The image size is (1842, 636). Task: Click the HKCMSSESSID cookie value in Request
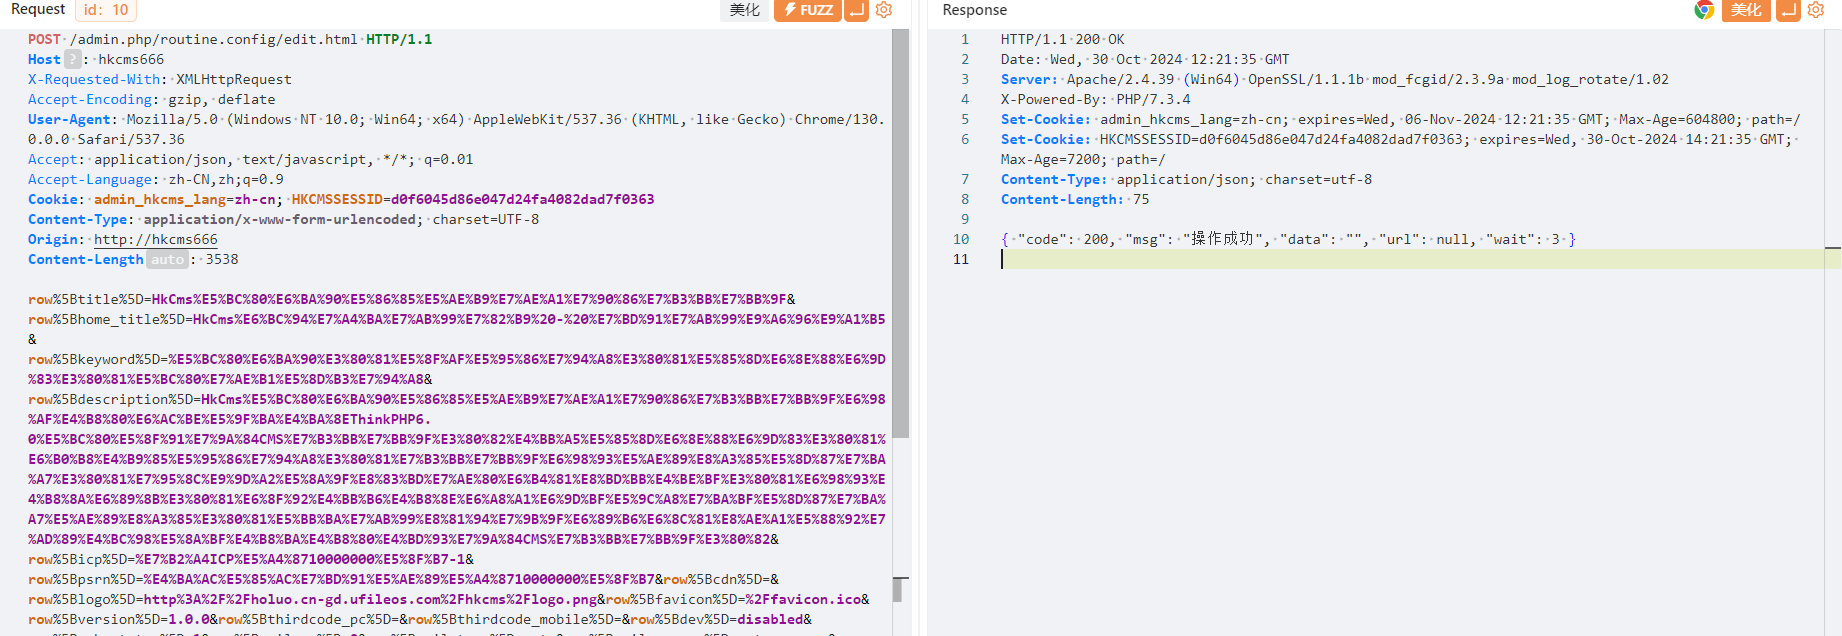522,199
